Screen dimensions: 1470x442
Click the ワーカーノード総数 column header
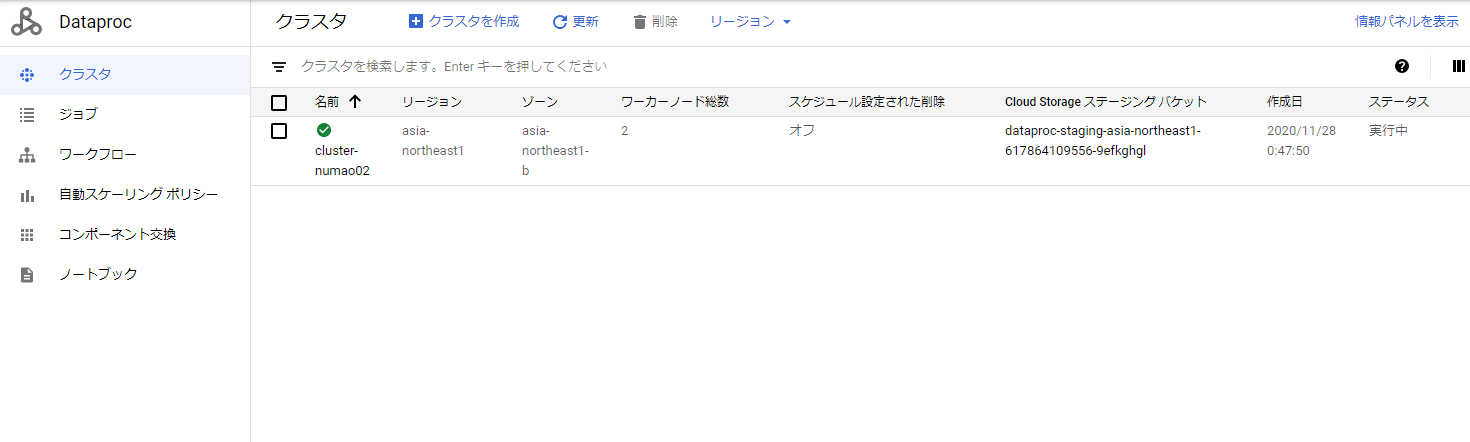pos(675,102)
